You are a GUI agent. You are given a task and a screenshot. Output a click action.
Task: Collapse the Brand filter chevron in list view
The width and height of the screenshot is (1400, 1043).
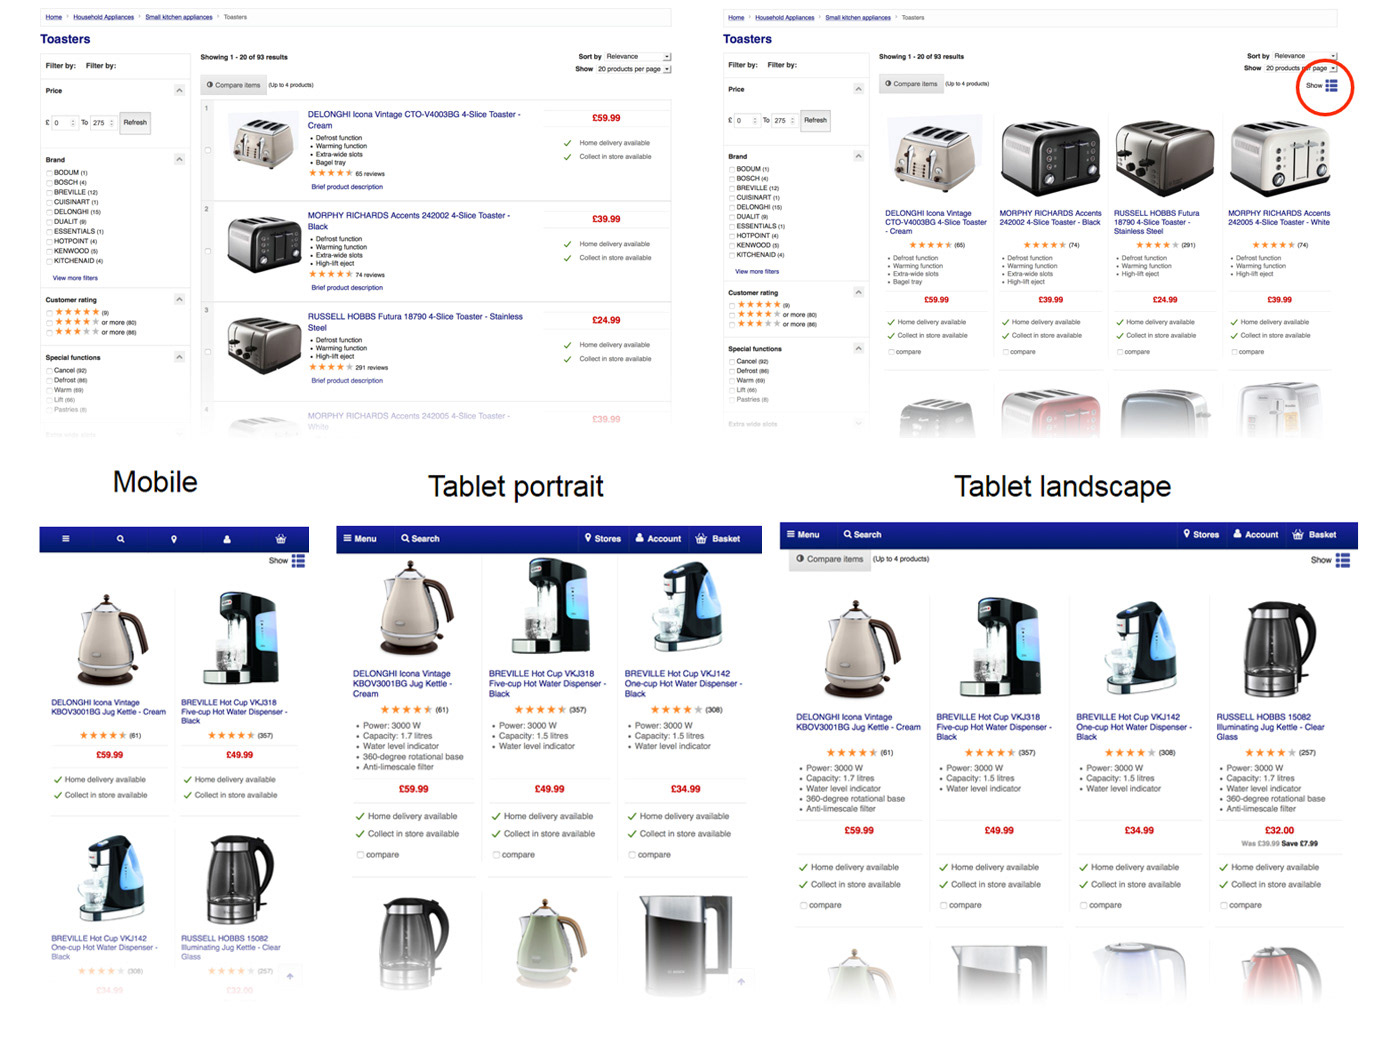179,159
